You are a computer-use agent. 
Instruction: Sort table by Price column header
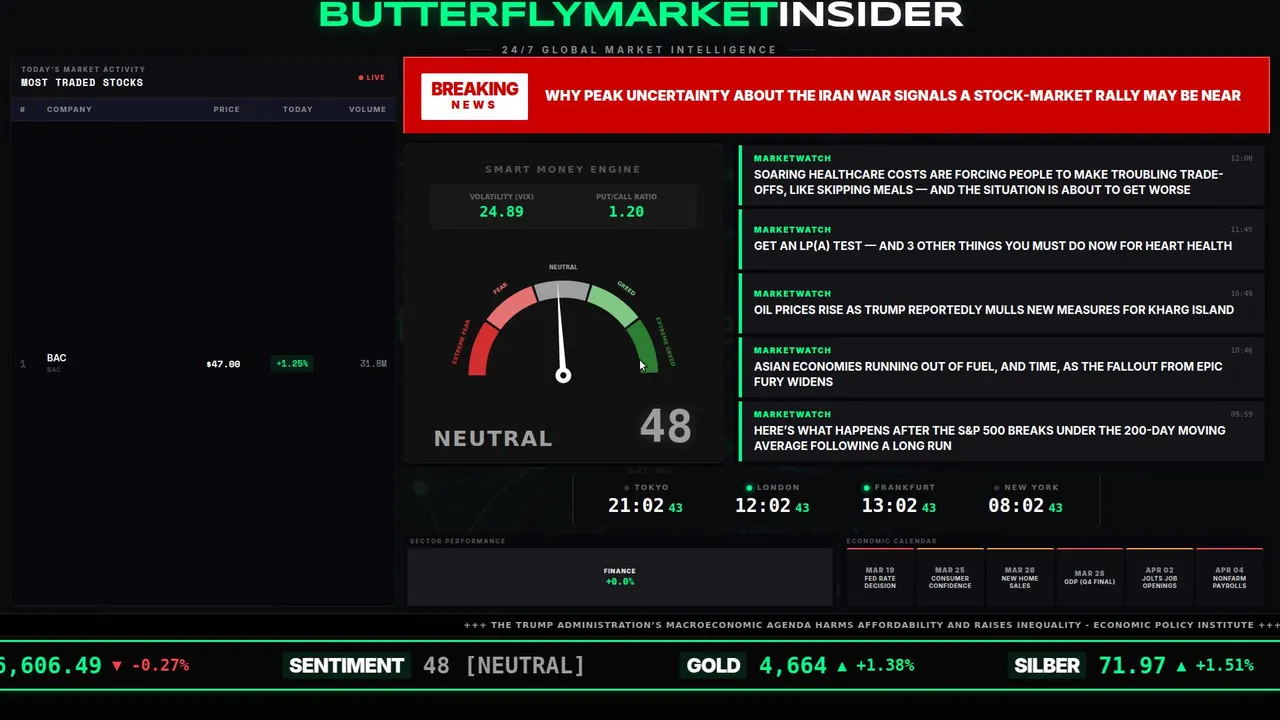(226, 109)
